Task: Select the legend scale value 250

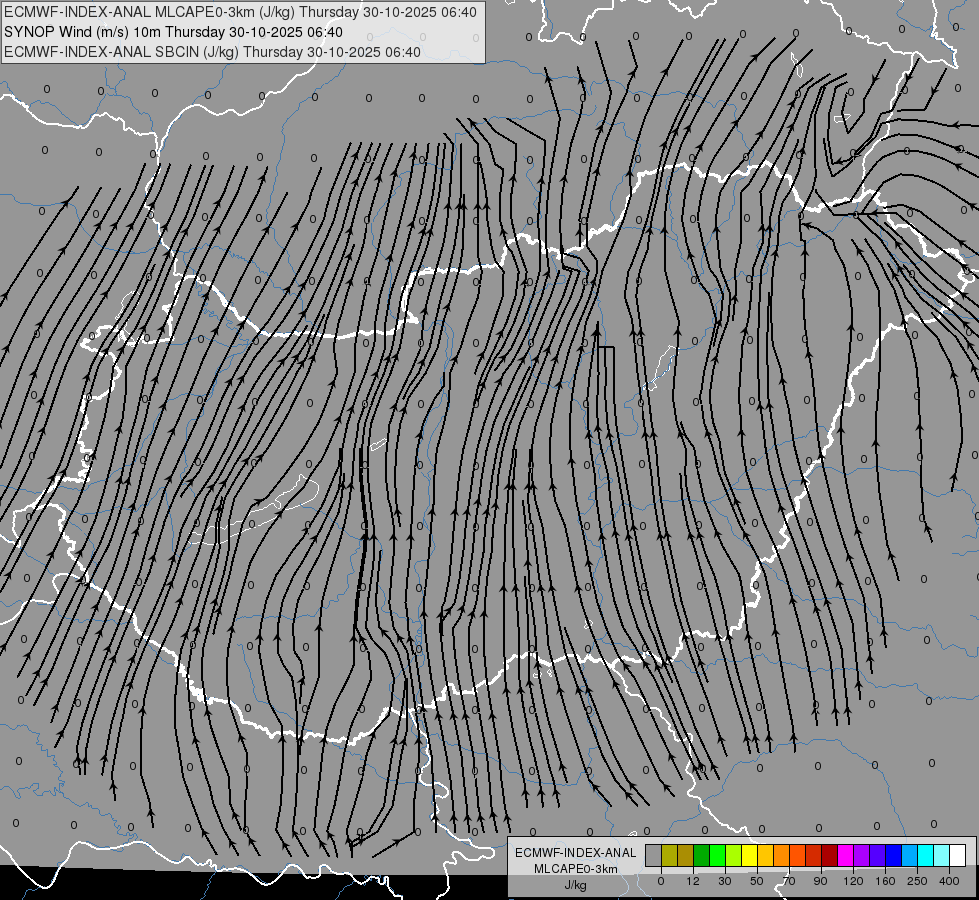Action: click(x=917, y=881)
